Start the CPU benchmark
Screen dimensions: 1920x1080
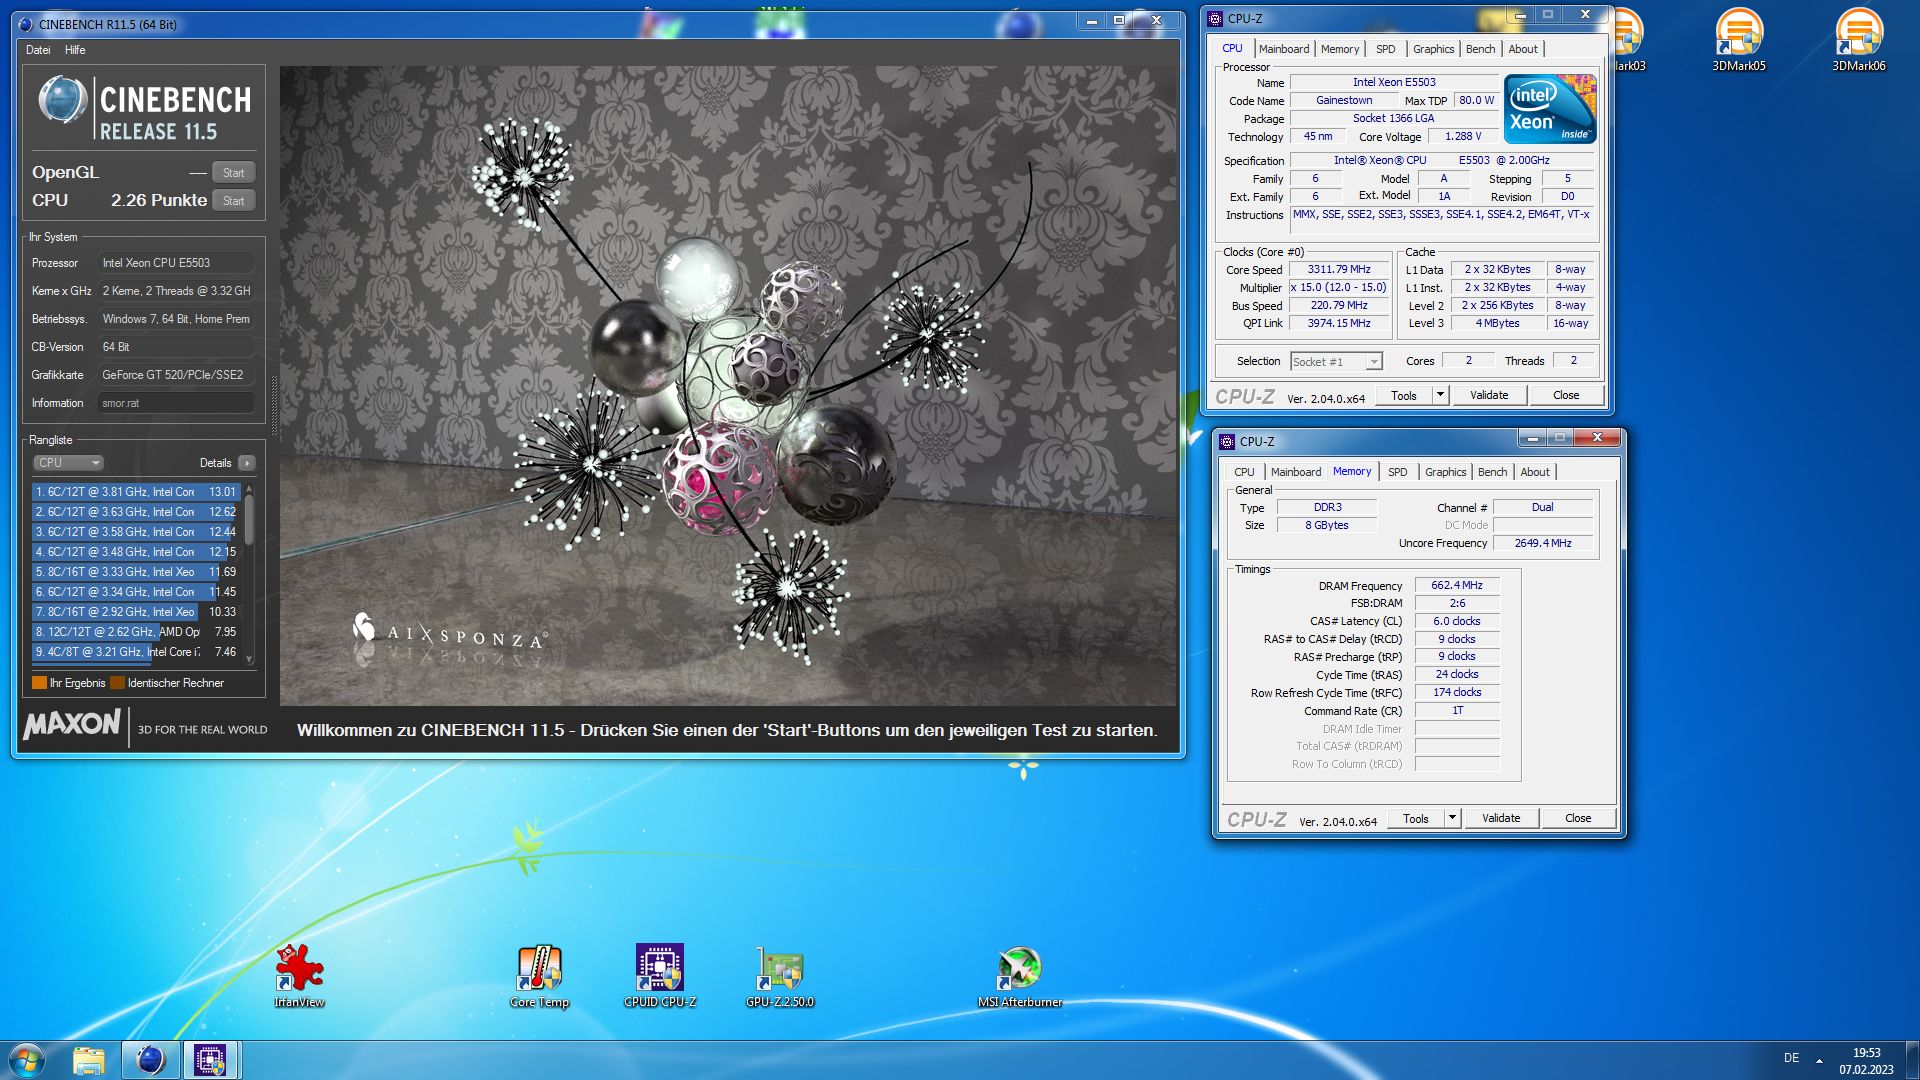pos(234,201)
